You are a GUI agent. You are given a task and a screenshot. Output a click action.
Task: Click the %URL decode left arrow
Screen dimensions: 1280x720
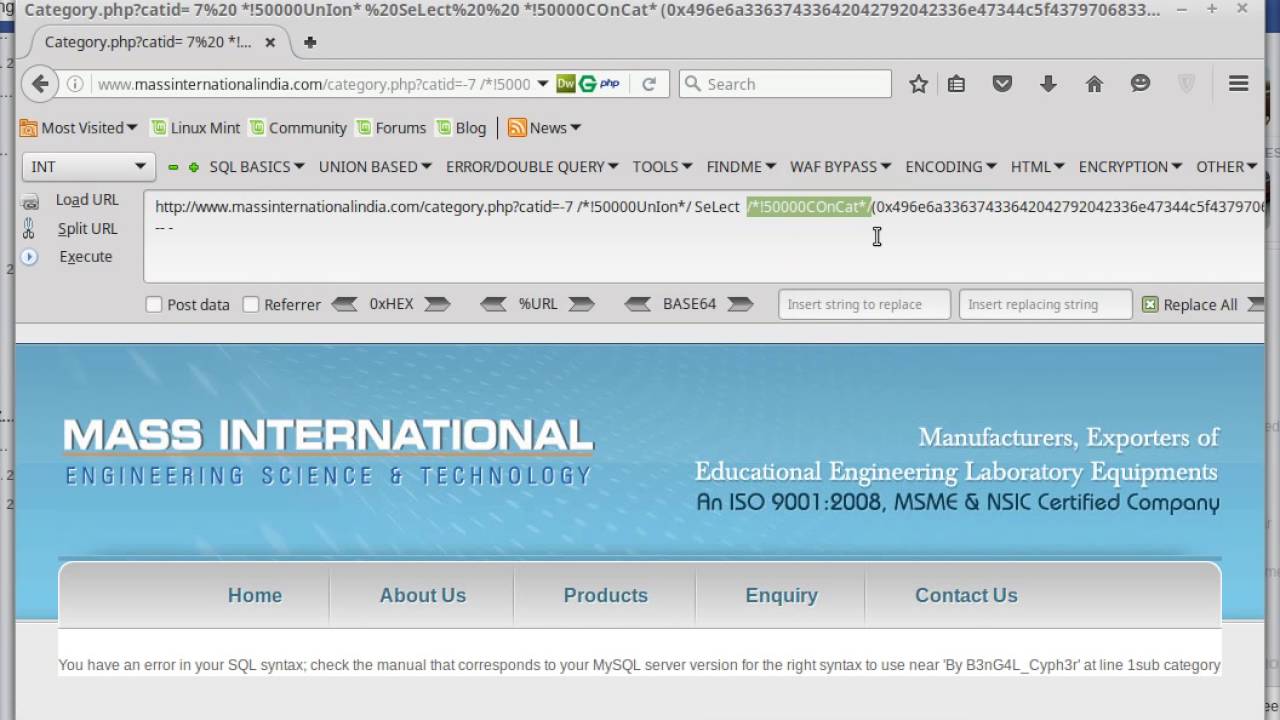[x=493, y=304]
